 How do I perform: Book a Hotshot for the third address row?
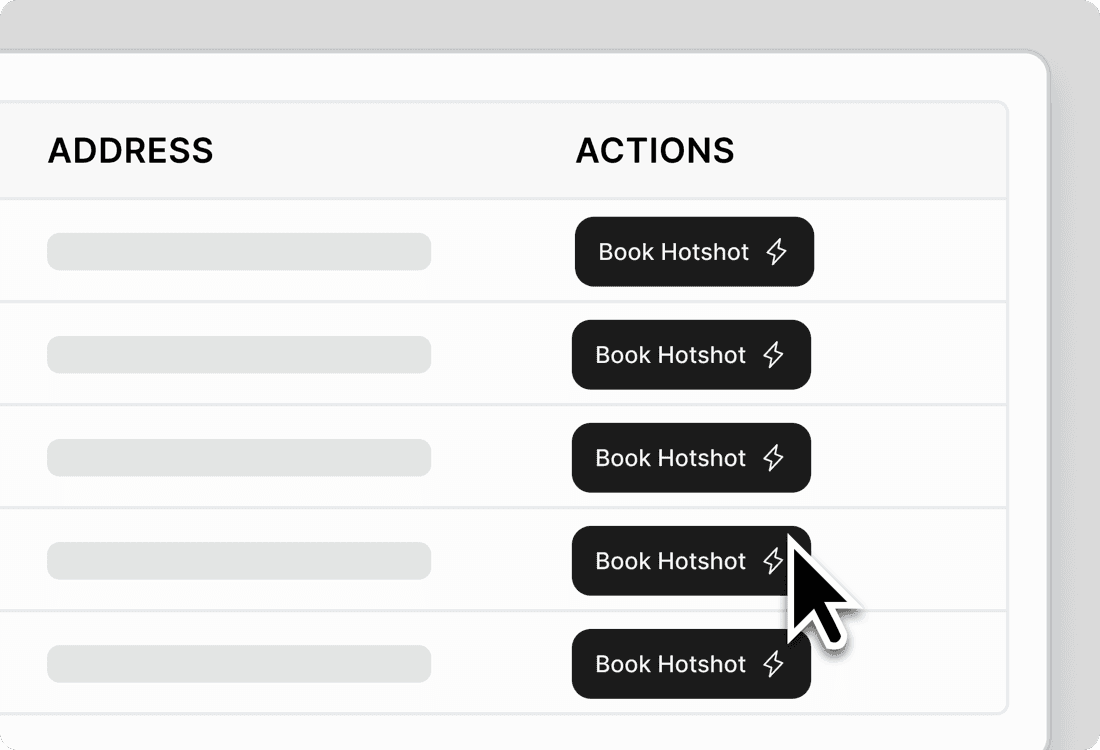coord(691,458)
